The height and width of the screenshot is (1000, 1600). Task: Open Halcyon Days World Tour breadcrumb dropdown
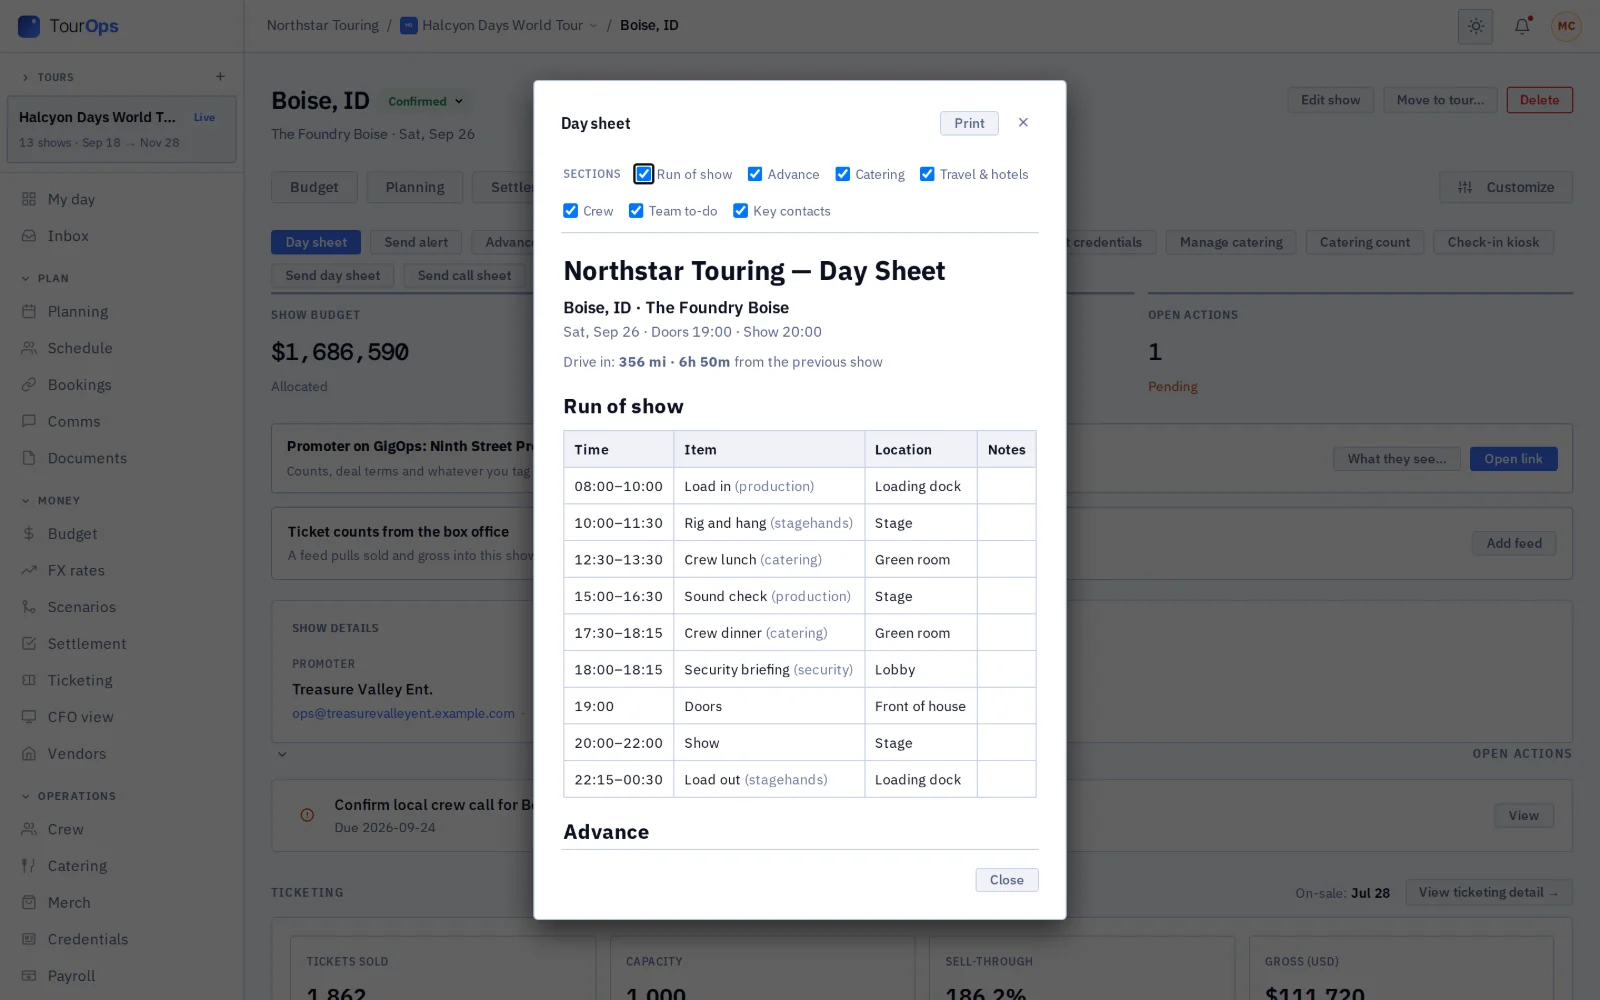pyautogui.click(x=499, y=26)
